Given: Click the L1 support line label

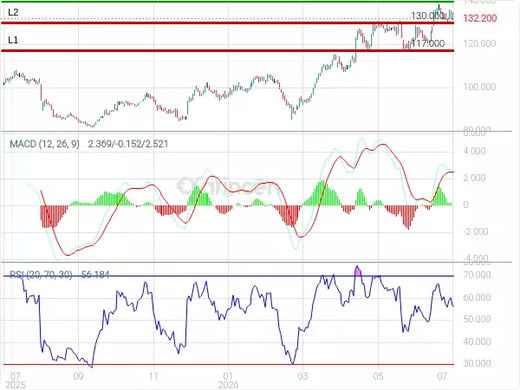Looking at the screenshot, I should coord(13,40).
